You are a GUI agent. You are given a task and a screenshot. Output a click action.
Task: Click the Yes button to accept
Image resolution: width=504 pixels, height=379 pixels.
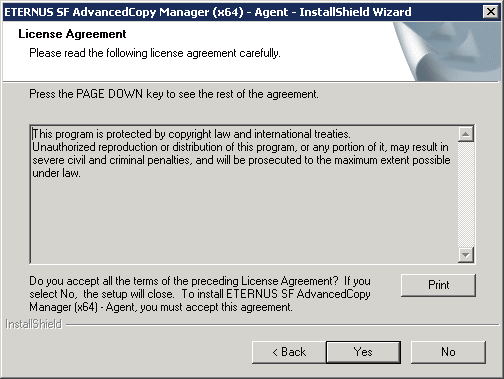tap(363, 352)
